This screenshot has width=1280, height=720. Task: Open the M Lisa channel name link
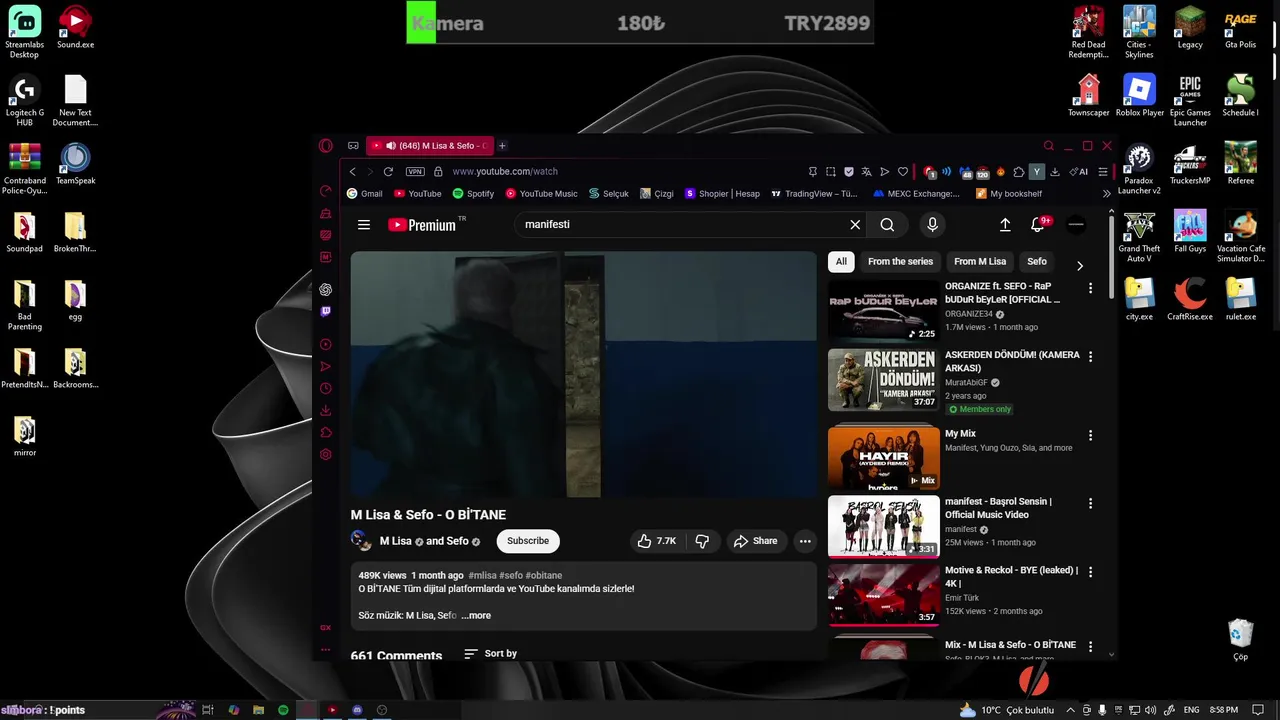click(x=396, y=541)
